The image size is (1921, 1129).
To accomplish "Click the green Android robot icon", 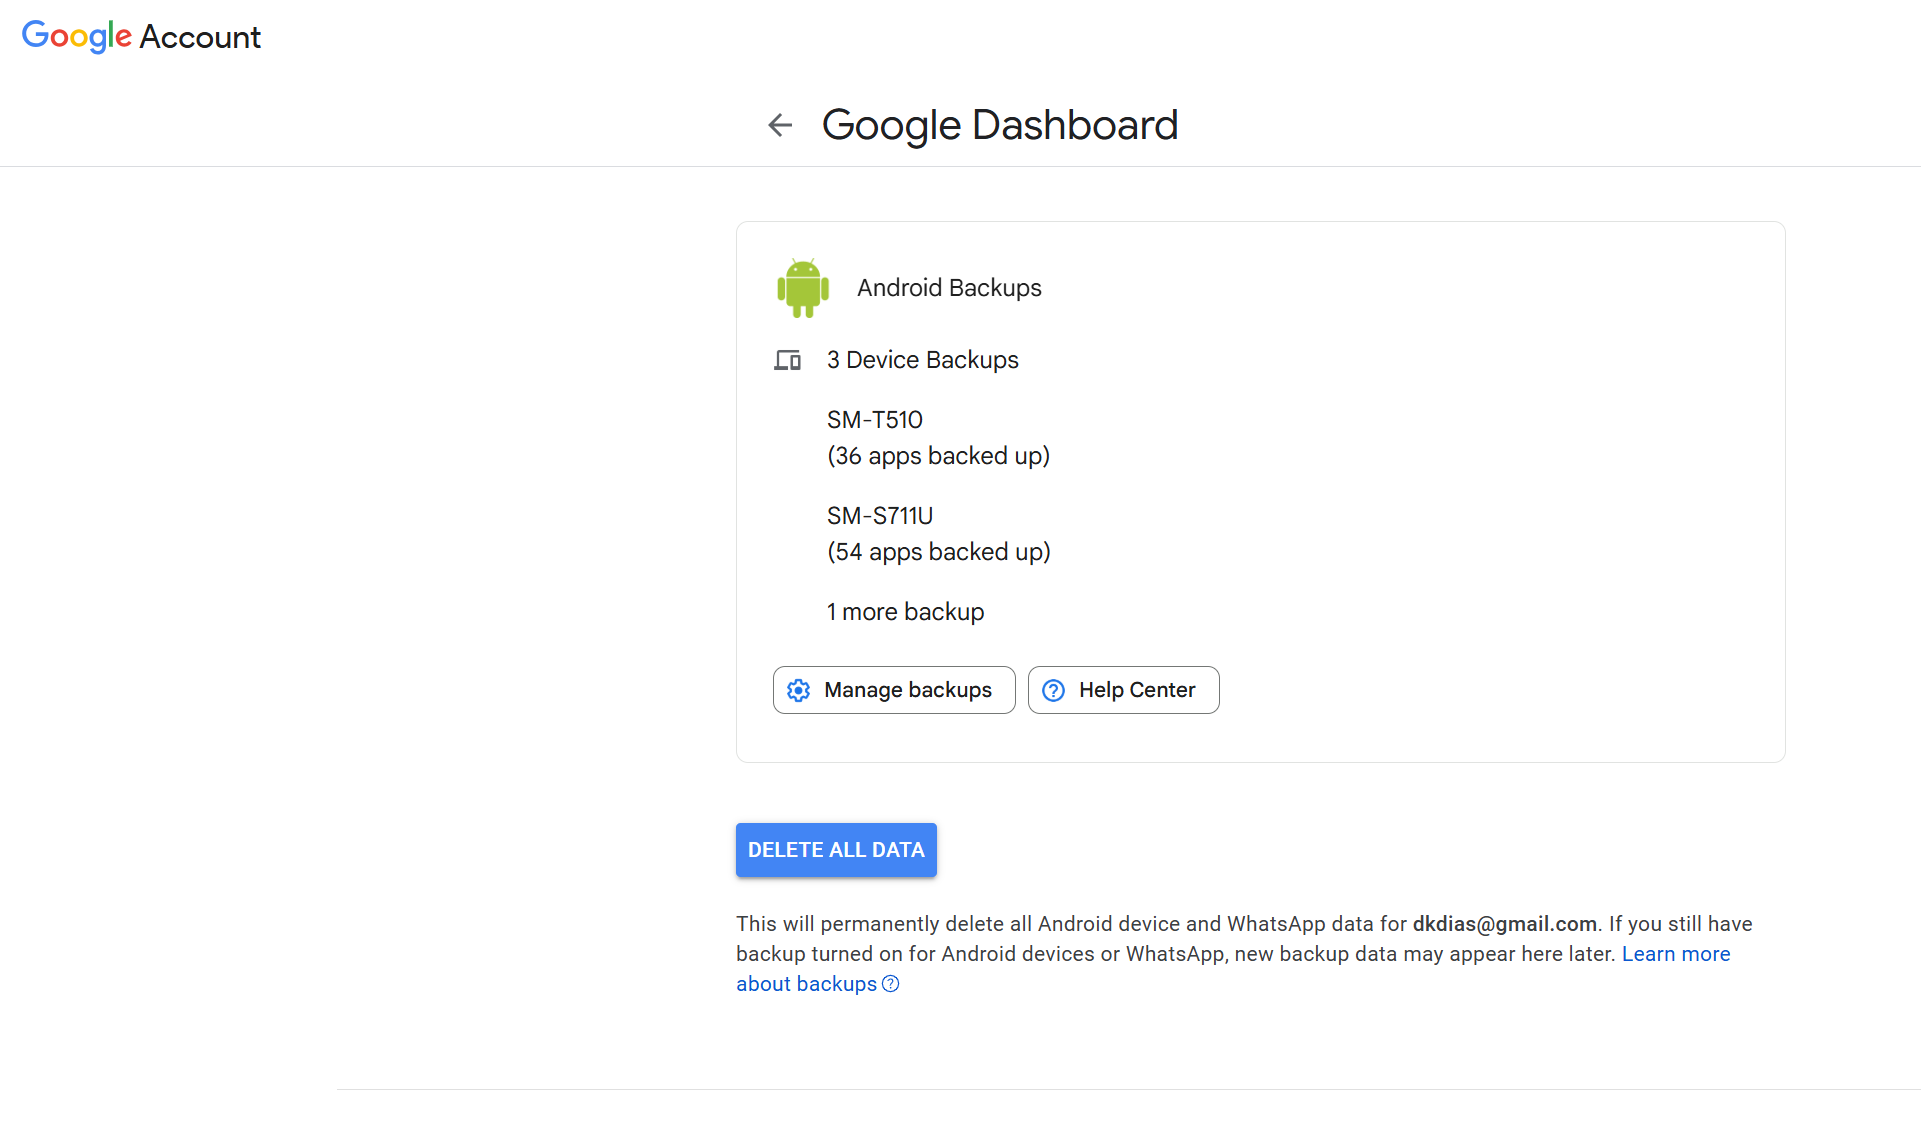I will tap(803, 288).
